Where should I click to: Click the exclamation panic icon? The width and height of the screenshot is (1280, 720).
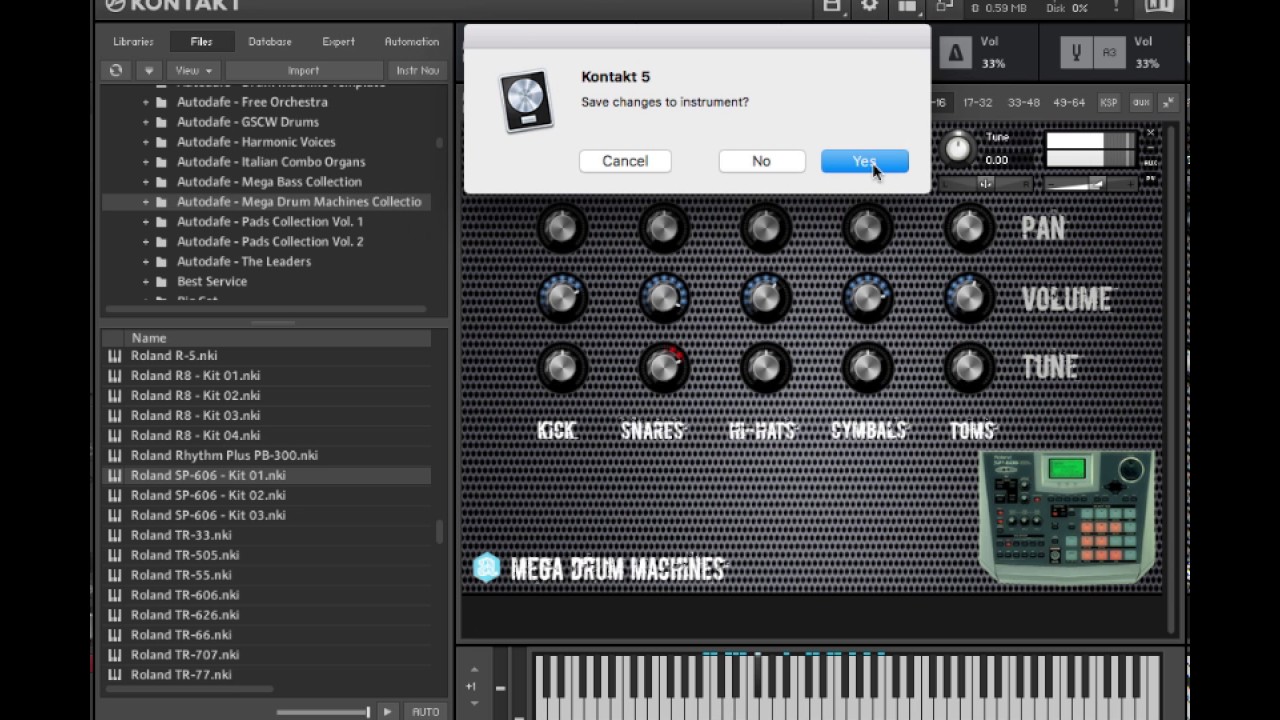(1117, 6)
